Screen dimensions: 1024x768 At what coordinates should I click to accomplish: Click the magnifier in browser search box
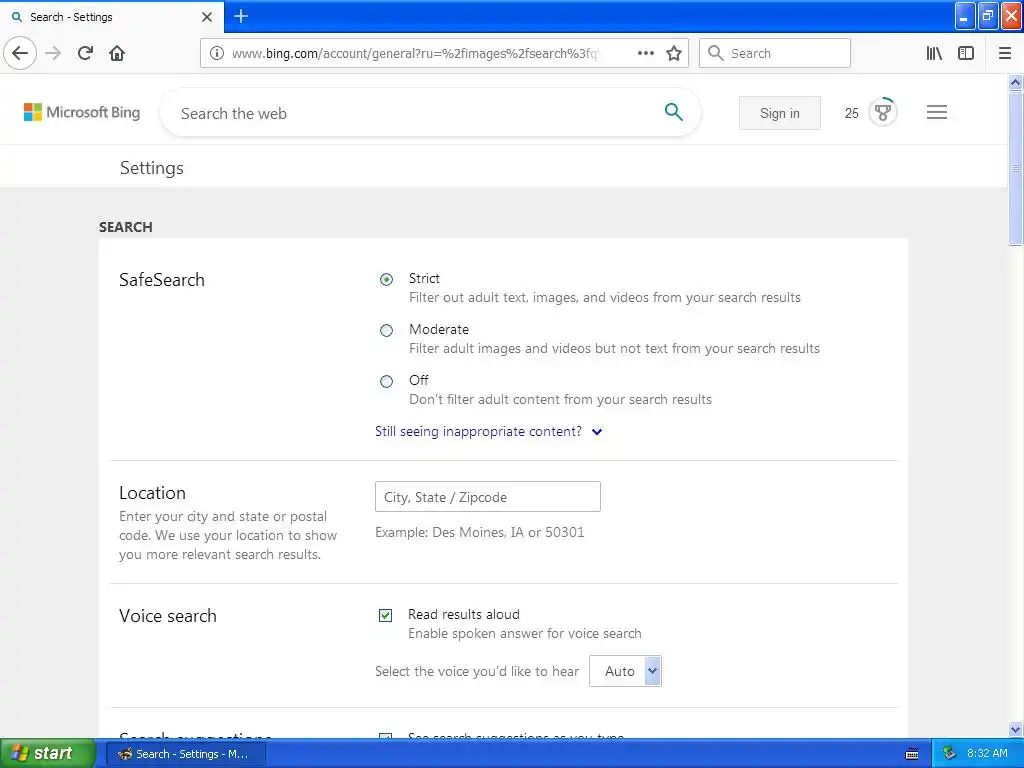(716, 53)
